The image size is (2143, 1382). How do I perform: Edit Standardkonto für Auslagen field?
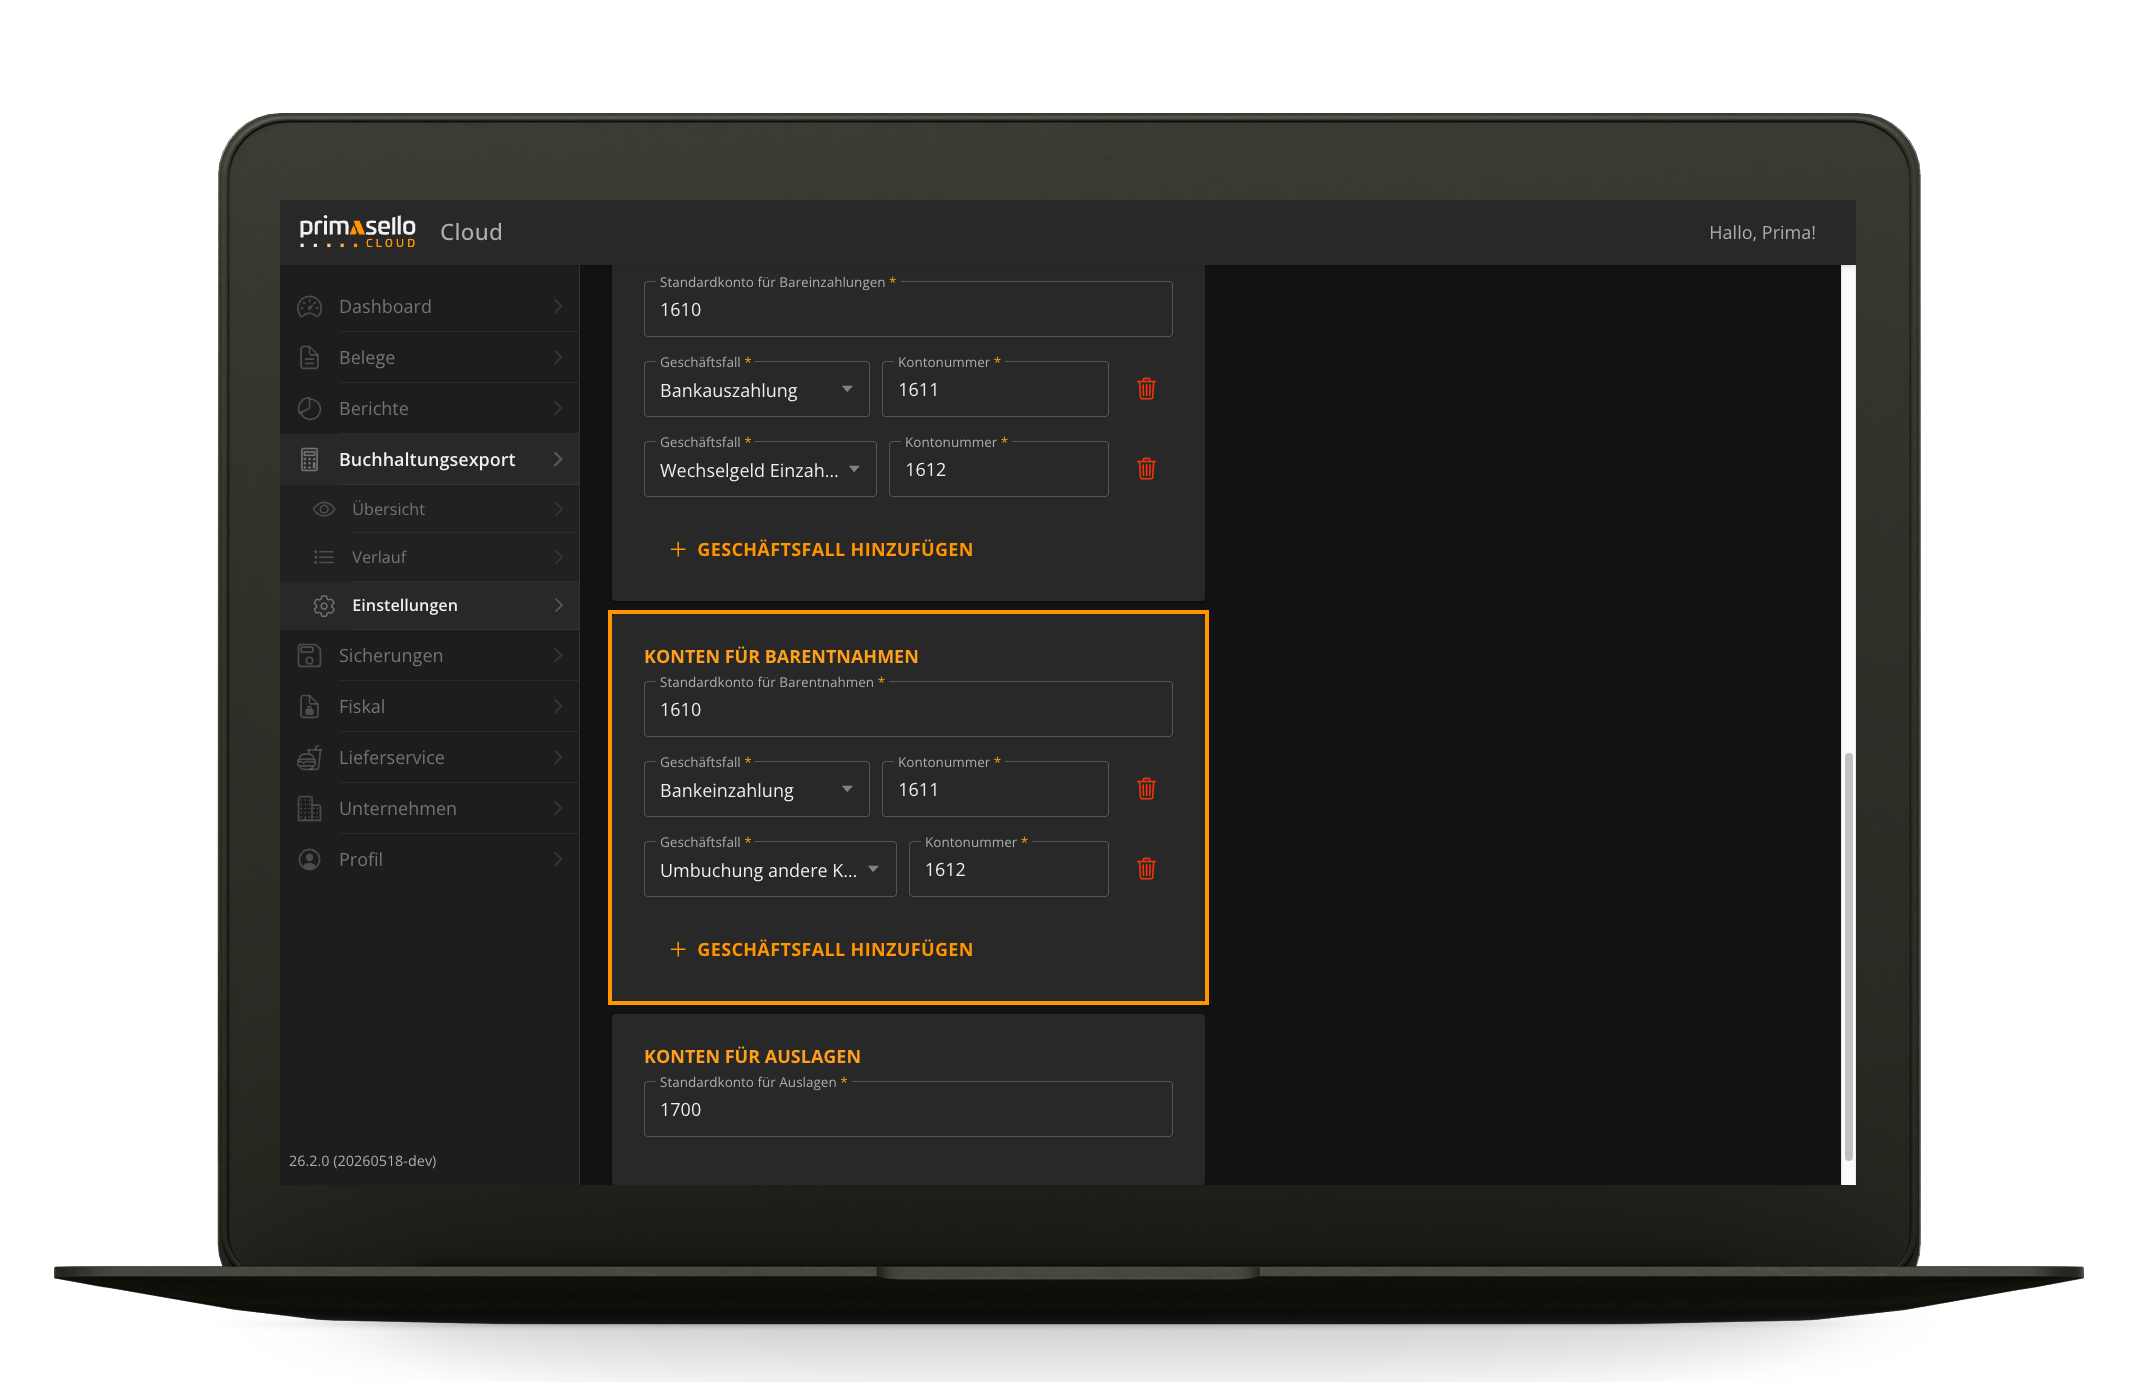pos(908,1110)
